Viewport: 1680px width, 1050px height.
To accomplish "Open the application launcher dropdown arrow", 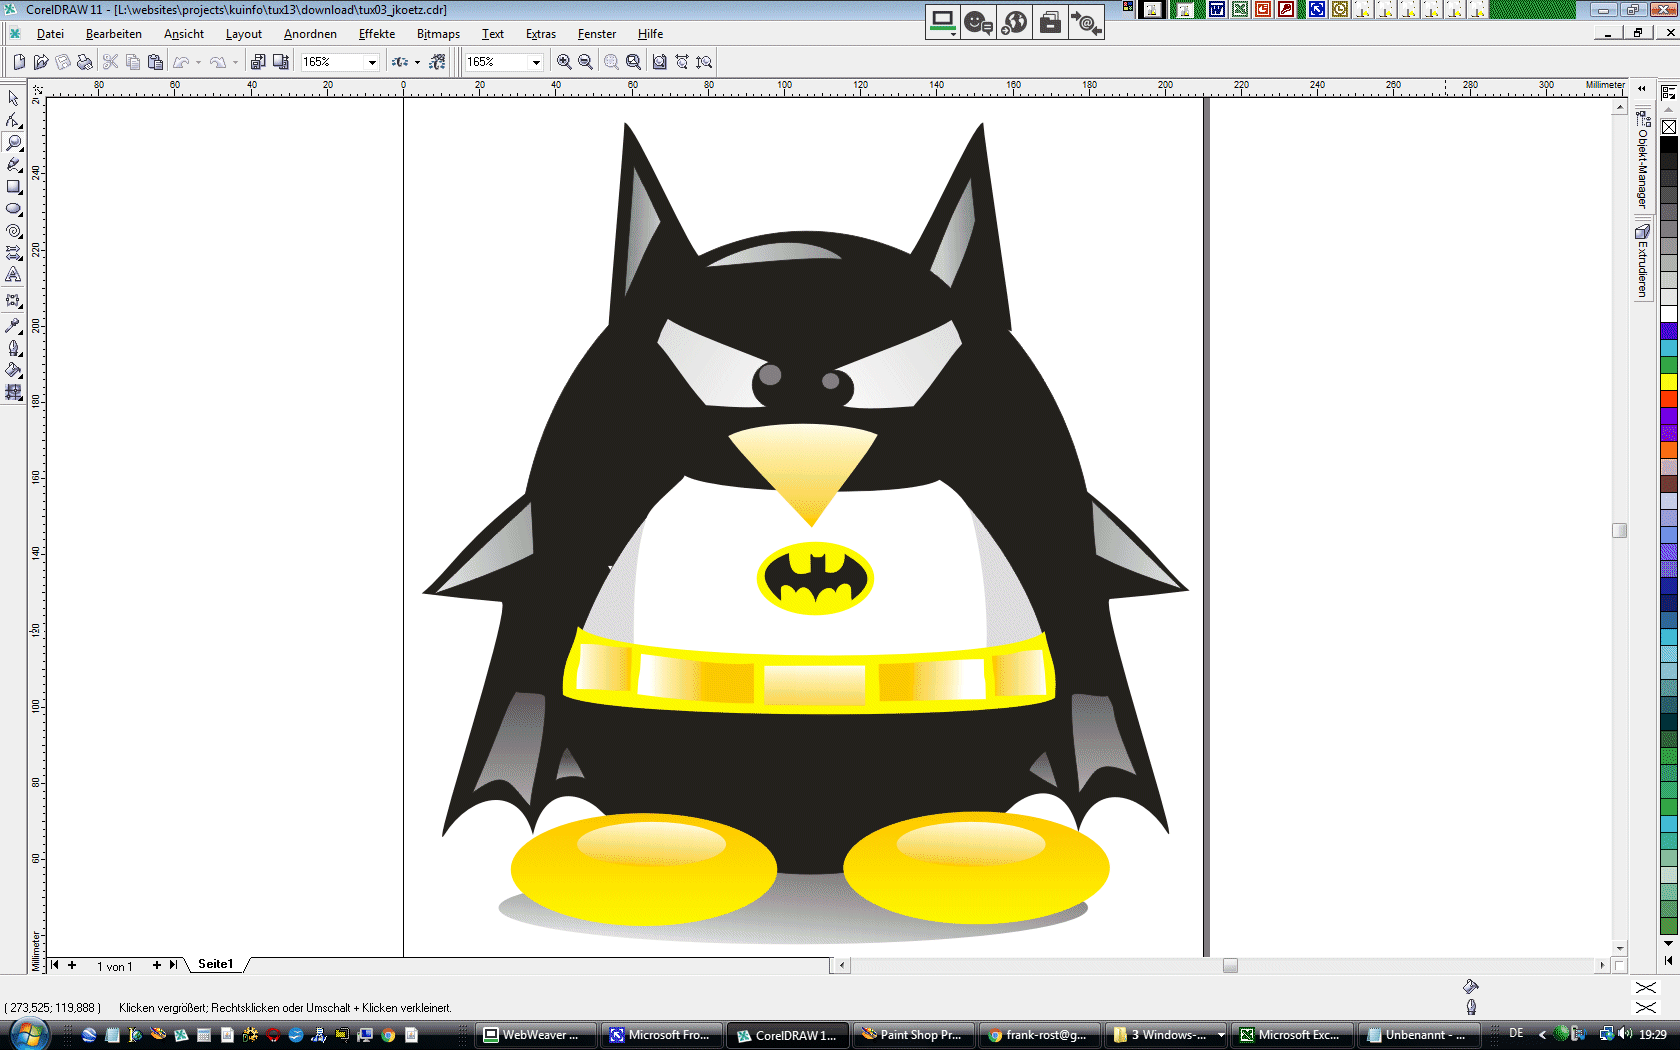I will point(417,62).
